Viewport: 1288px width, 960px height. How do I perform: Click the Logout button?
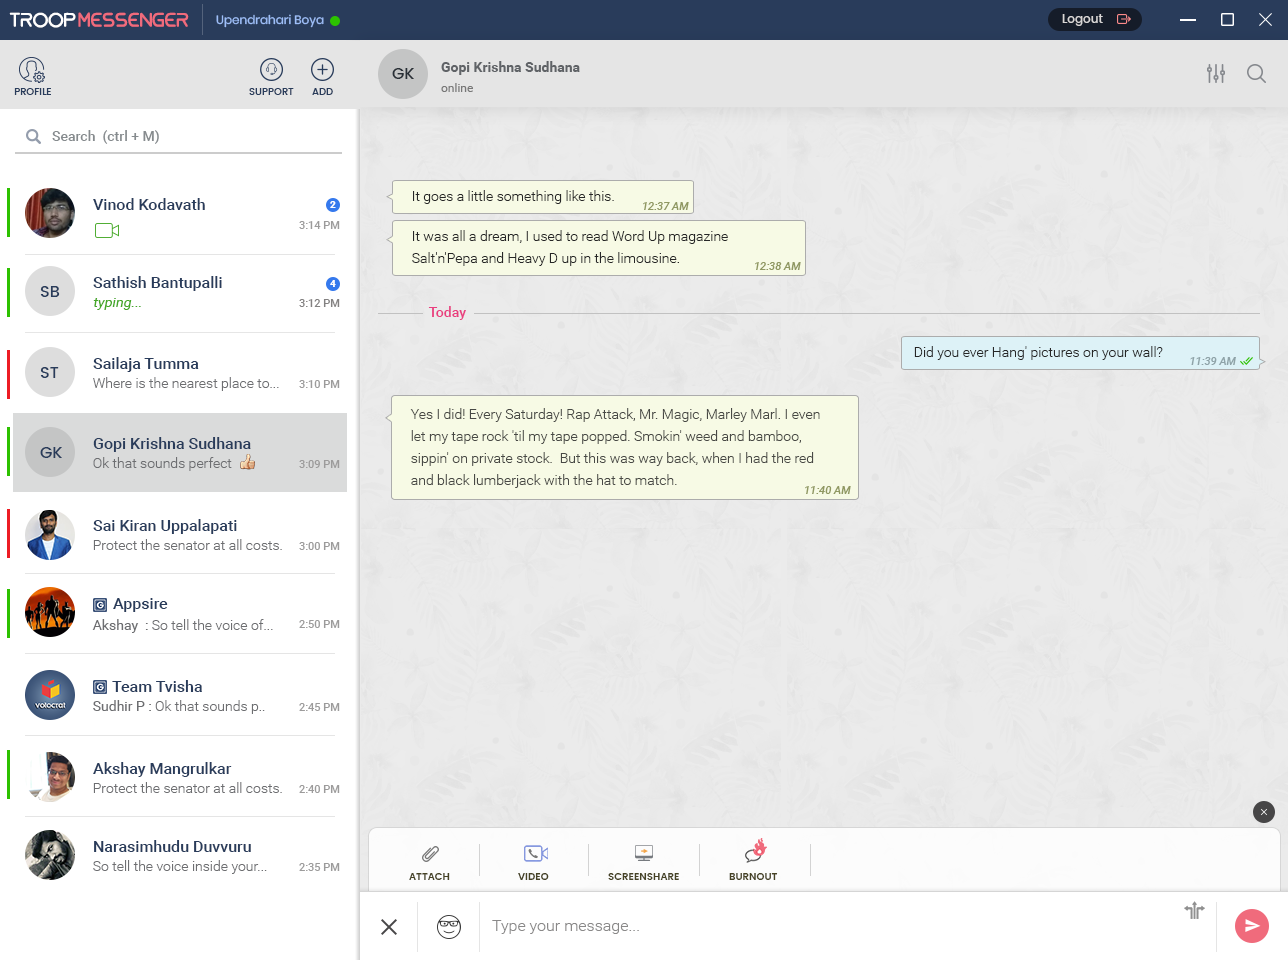click(1094, 18)
